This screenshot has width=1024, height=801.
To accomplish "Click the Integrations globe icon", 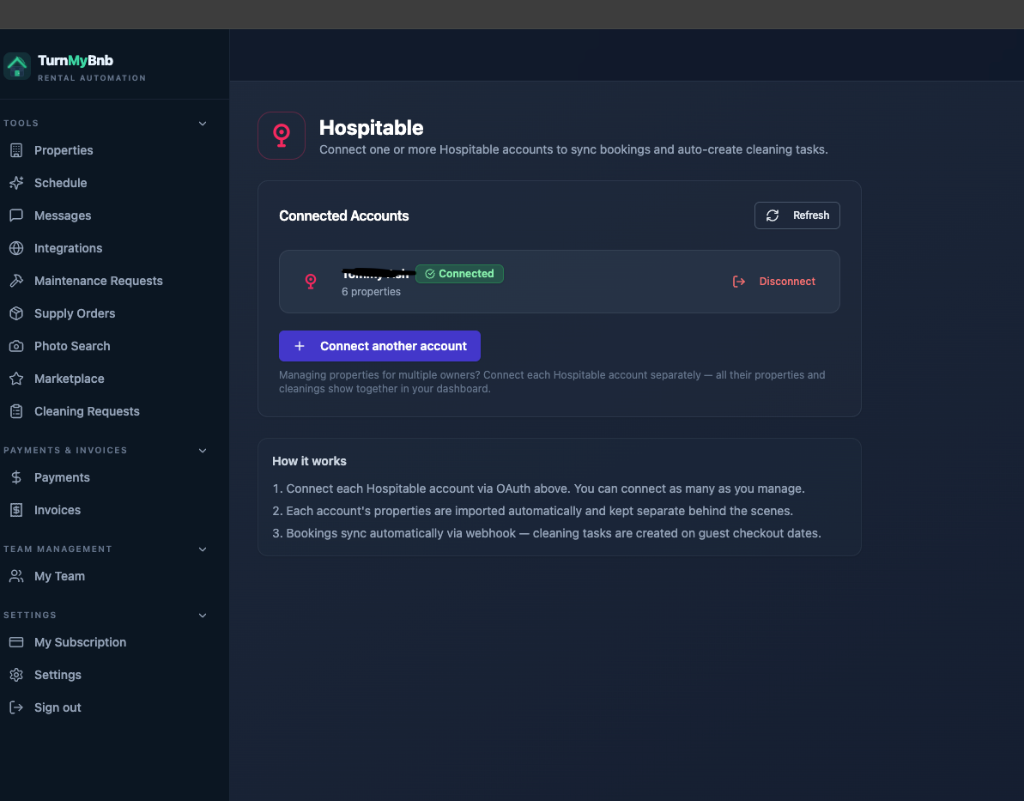I will click(x=16, y=248).
